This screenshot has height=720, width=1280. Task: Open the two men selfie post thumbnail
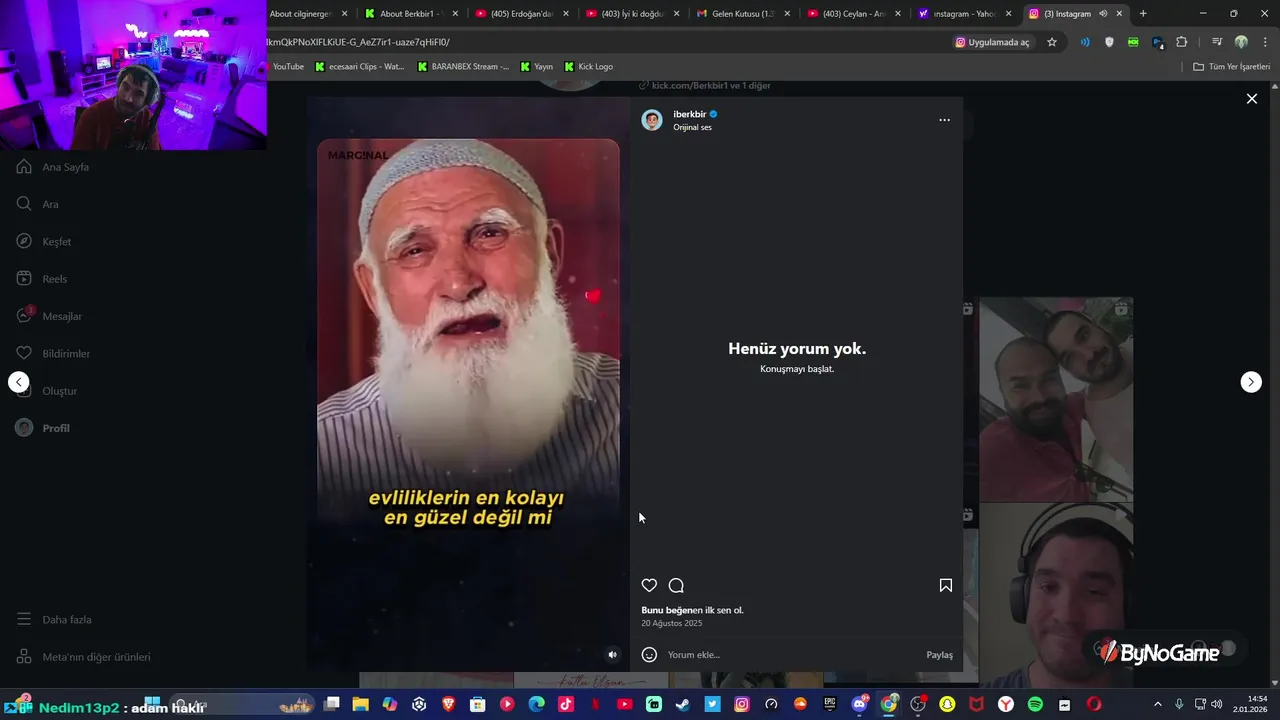tap(1056, 399)
